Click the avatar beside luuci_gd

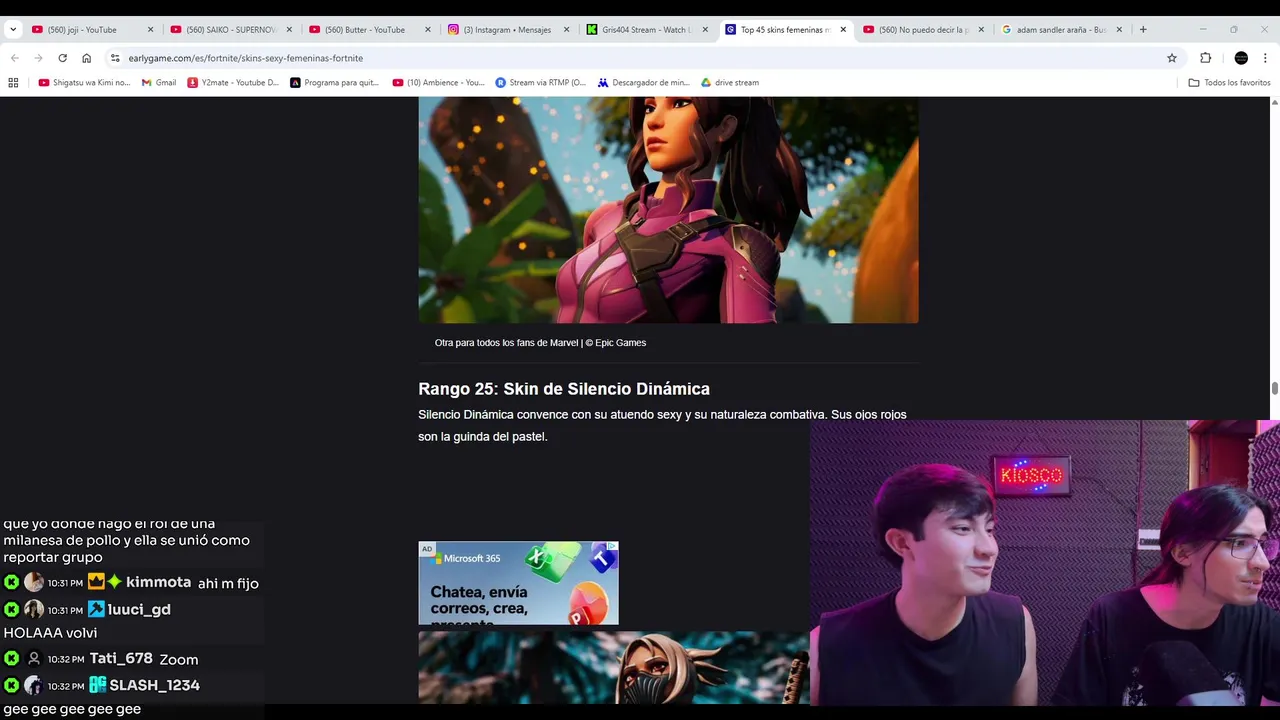tap(34, 609)
